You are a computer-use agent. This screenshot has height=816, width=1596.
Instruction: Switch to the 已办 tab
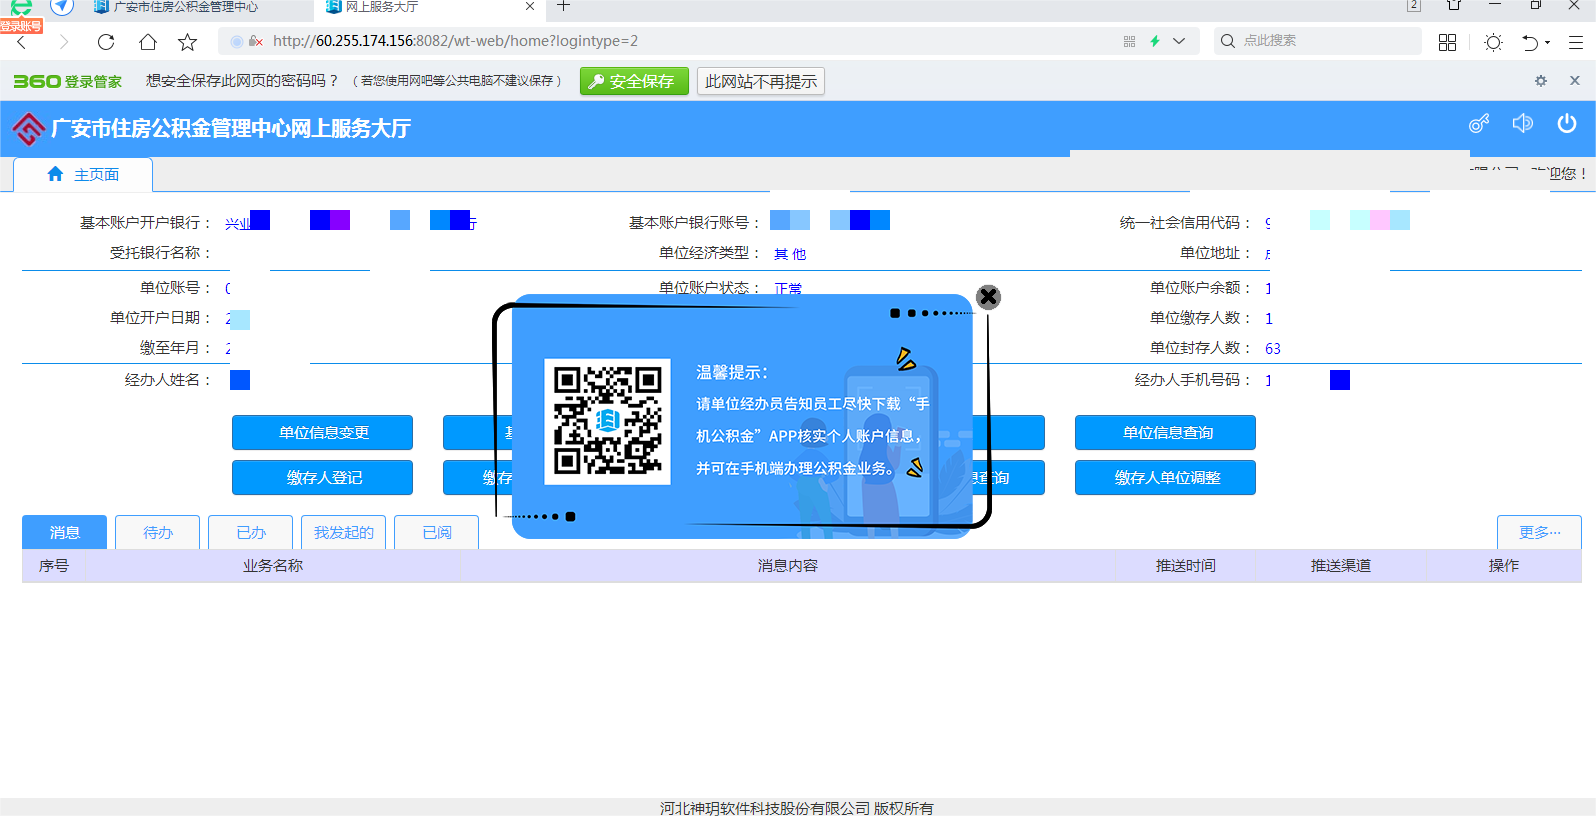coord(250,532)
